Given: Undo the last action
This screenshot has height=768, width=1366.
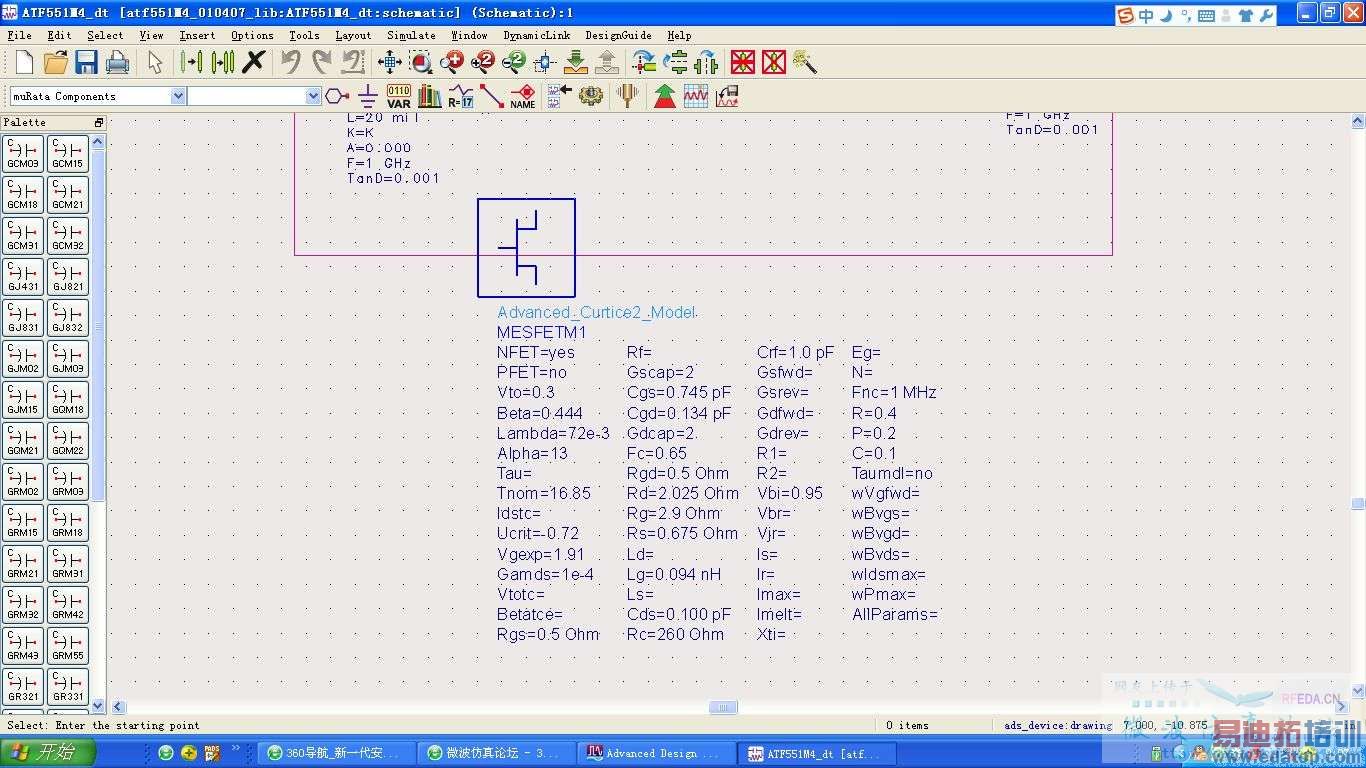Looking at the screenshot, I should point(290,62).
